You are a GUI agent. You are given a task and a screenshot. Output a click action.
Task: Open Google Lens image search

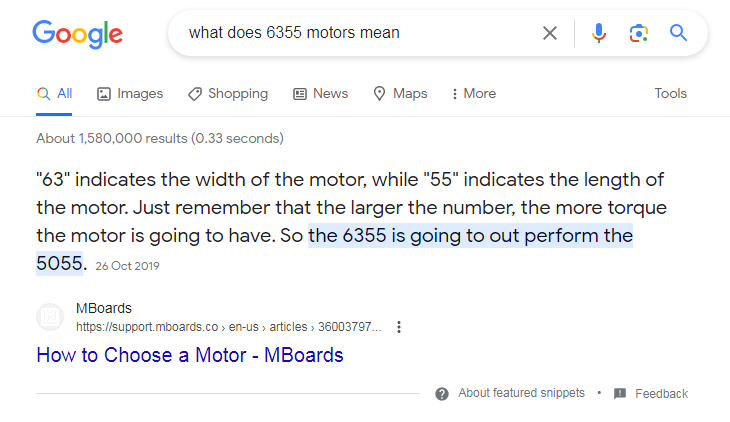pyautogui.click(x=639, y=33)
